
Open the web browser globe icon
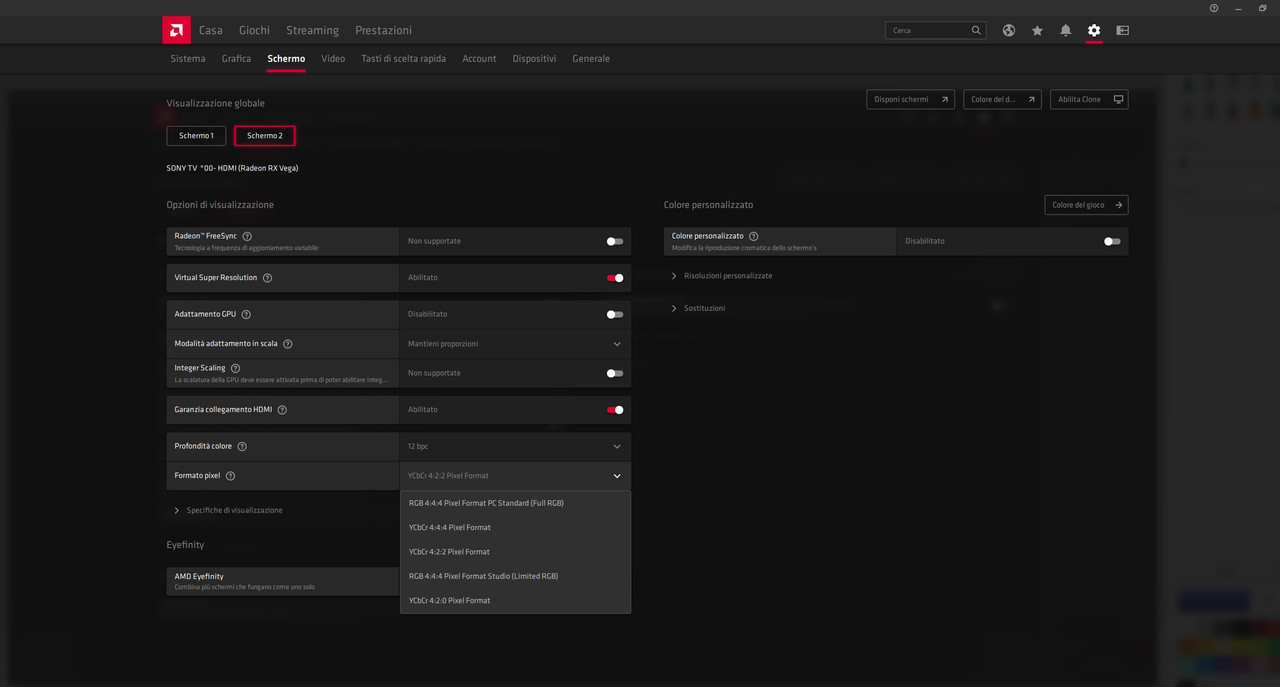click(x=1009, y=30)
